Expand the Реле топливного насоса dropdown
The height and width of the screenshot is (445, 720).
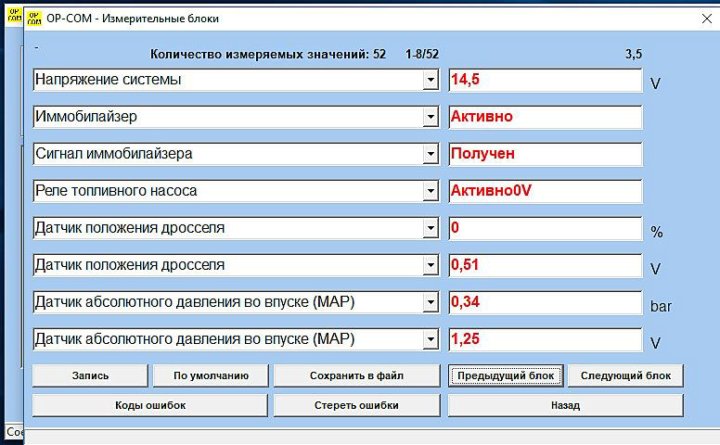click(430, 191)
